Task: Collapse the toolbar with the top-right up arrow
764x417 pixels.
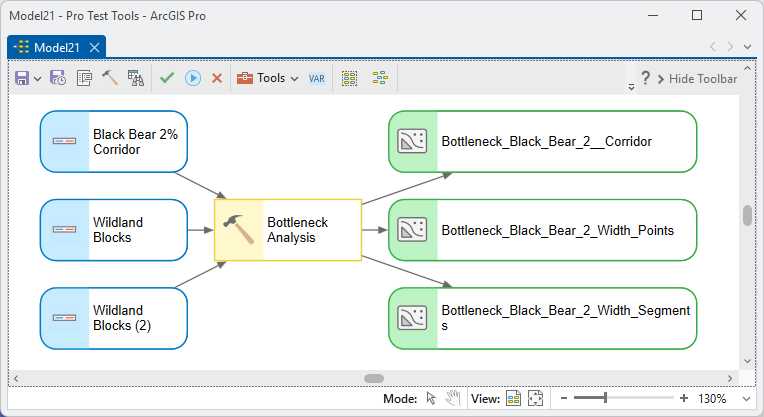Action: click(x=747, y=68)
